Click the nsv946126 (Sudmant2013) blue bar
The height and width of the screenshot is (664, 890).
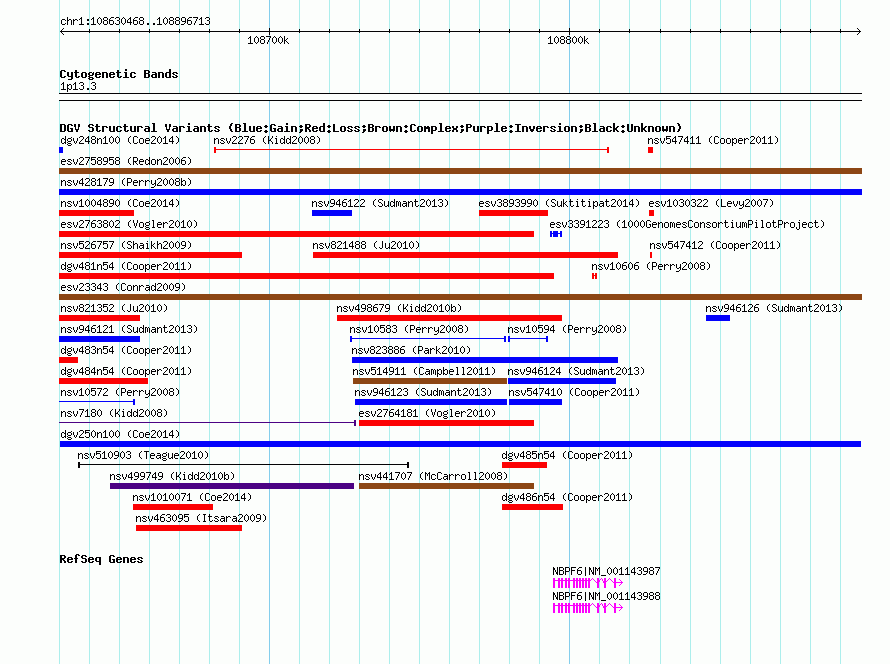[718, 318]
